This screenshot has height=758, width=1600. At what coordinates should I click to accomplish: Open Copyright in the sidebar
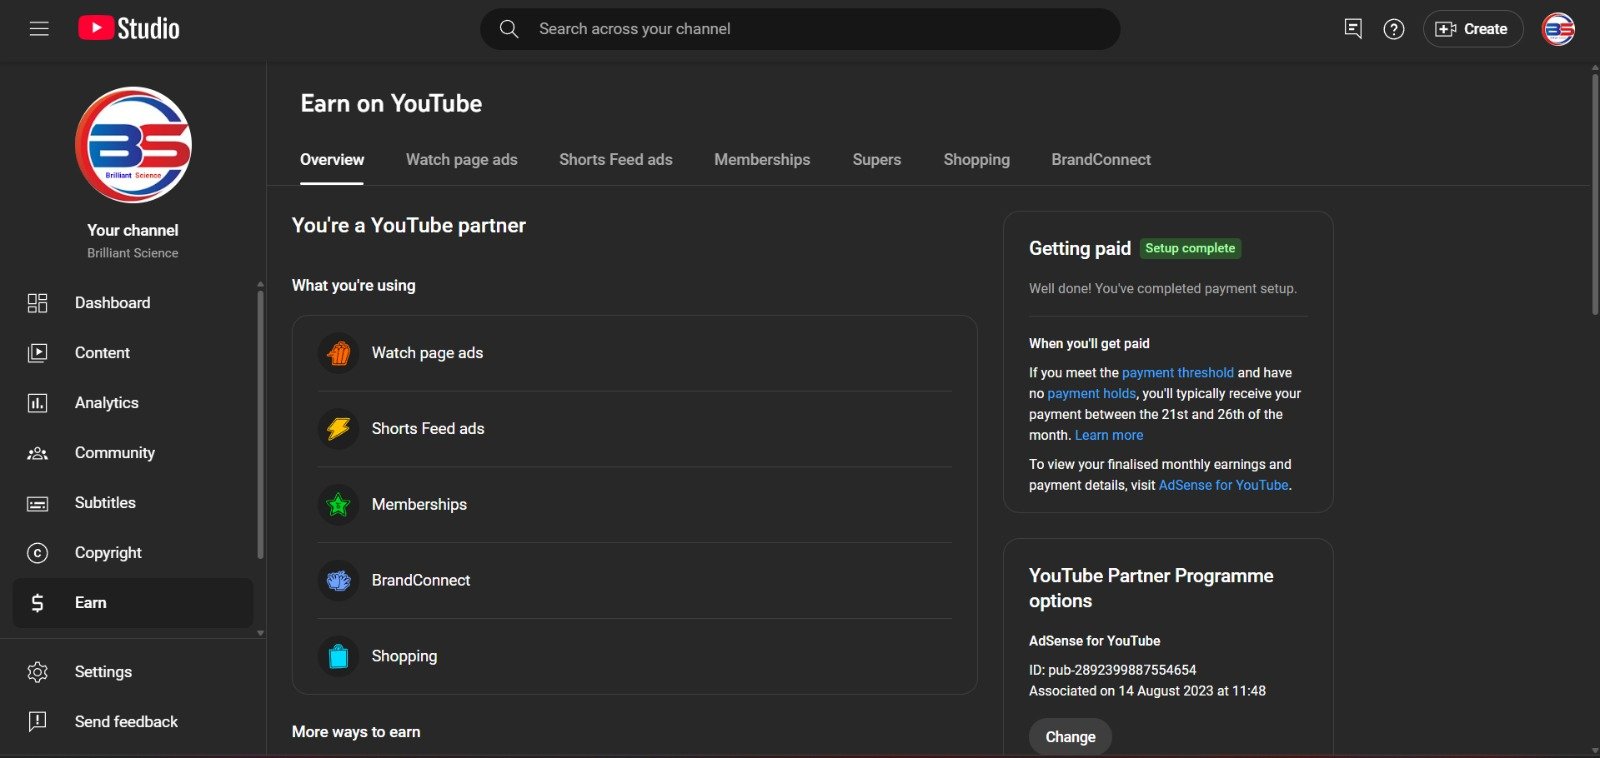click(x=132, y=553)
